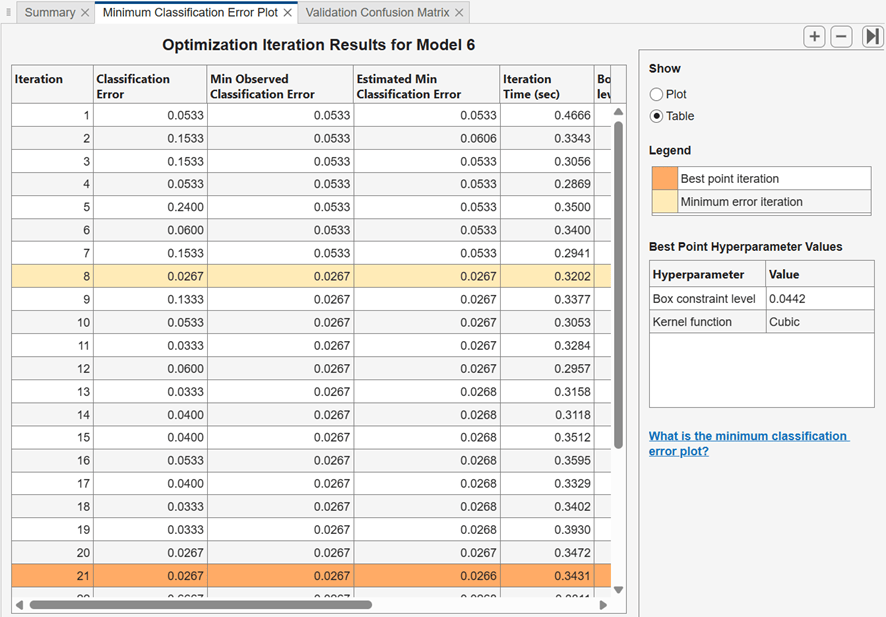Screen dimensions: 886x617
Task: Click the hide sidebar panel icon
Action: (872, 37)
